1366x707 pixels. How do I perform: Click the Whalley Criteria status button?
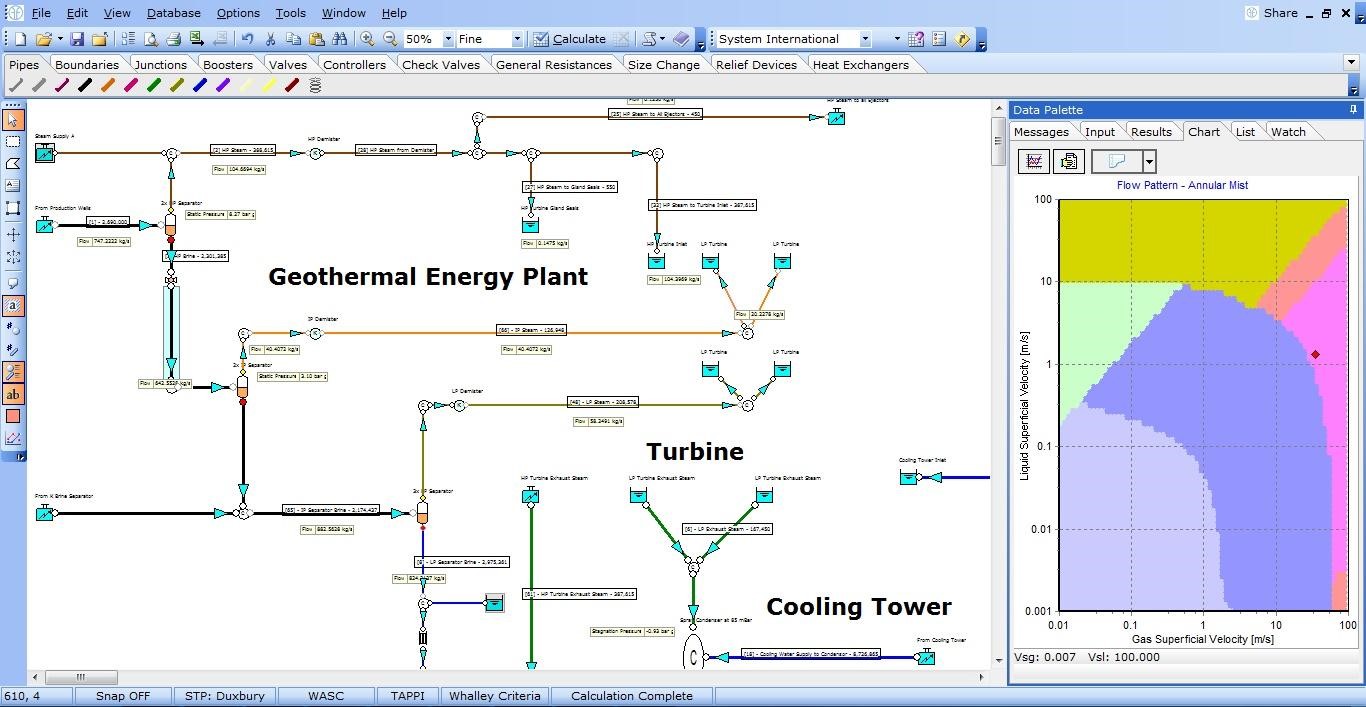pyautogui.click(x=494, y=695)
